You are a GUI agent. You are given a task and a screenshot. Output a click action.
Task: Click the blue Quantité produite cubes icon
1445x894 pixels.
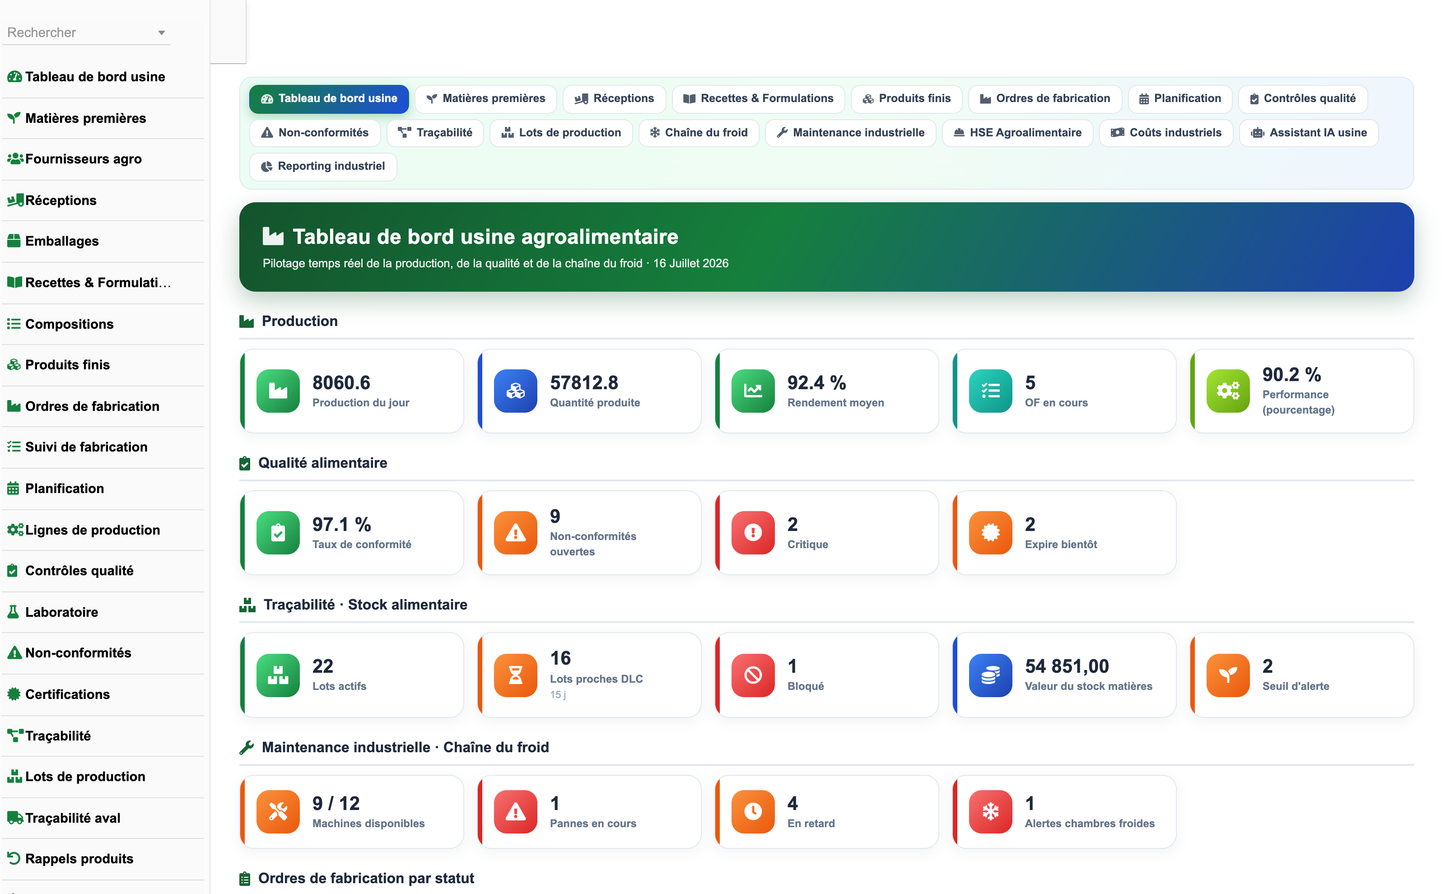click(516, 391)
